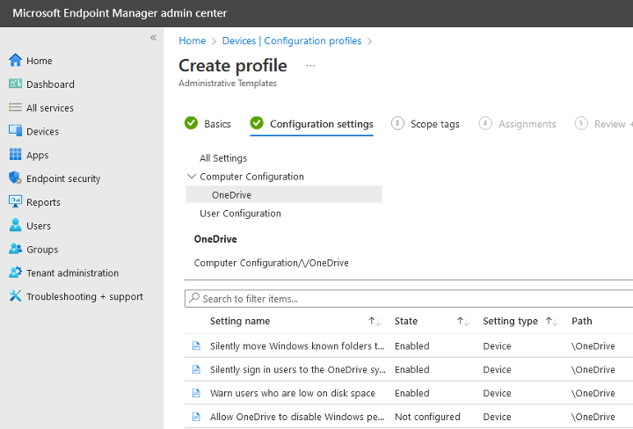This screenshot has width=633, height=429.
Task: Sort by Setting name using the arrows
Action: pos(374,321)
